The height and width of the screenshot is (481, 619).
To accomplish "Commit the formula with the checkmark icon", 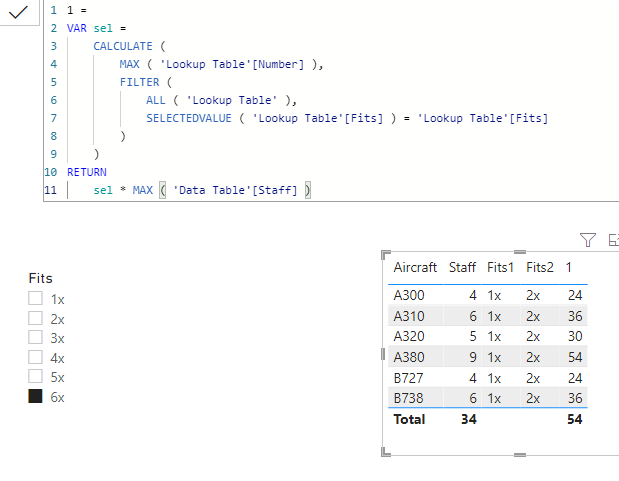I will click(18, 12).
